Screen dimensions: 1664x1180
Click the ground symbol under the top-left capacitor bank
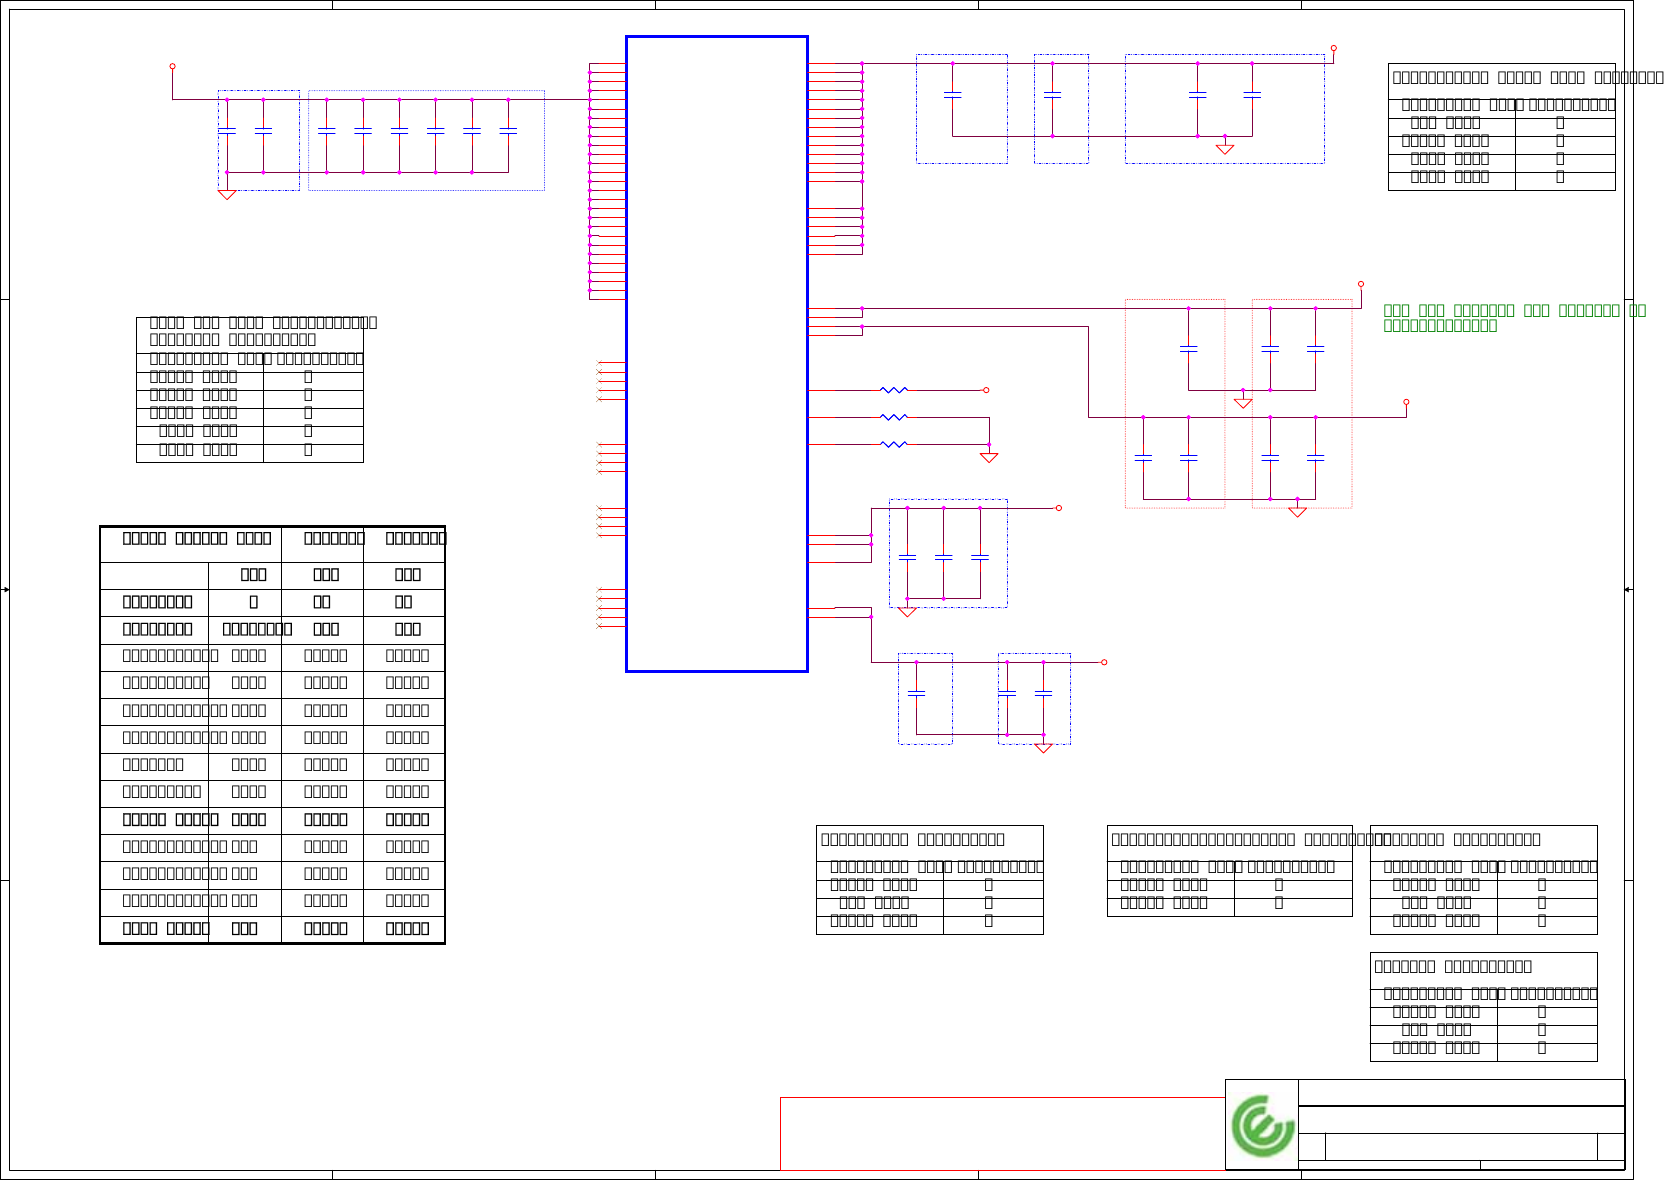pos(227,194)
